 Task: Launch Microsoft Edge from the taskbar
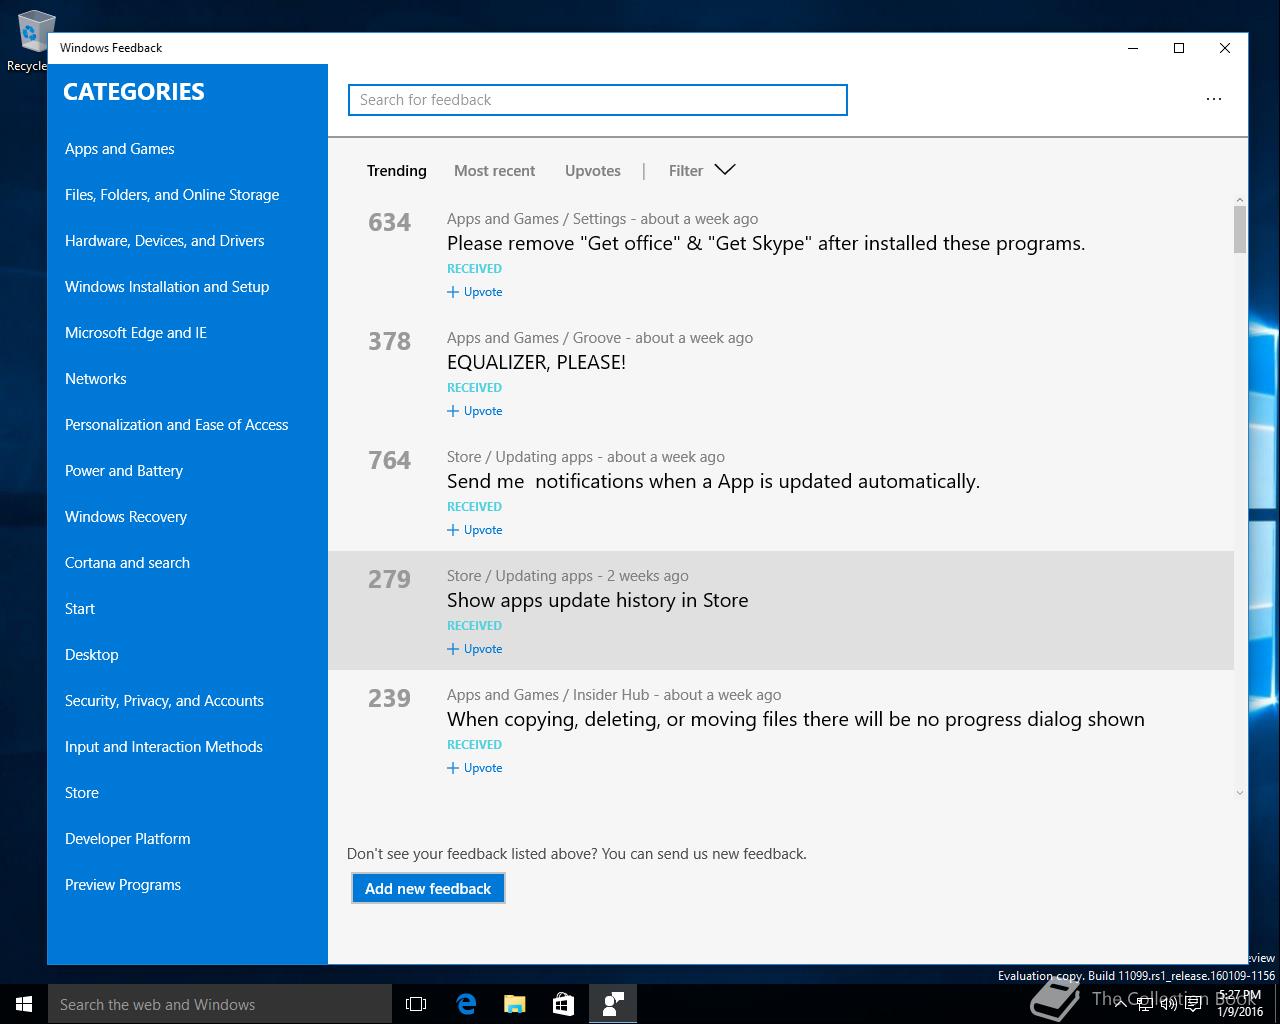pos(465,1004)
